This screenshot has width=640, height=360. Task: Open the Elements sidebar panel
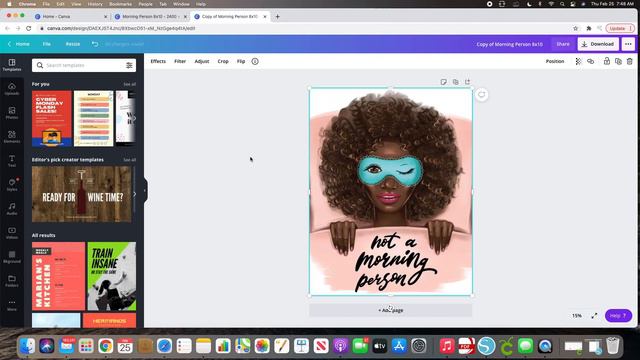tap(12, 137)
